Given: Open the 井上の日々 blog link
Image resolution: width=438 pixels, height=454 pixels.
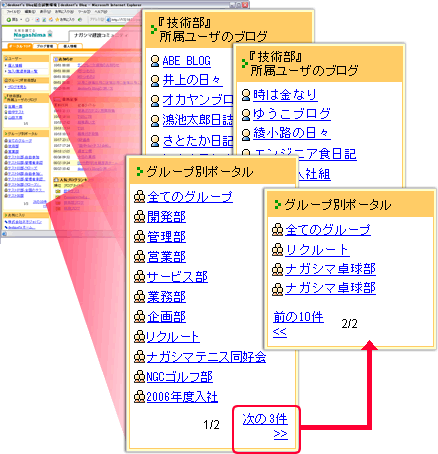Looking at the screenshot, I should (x=192, y=80).
